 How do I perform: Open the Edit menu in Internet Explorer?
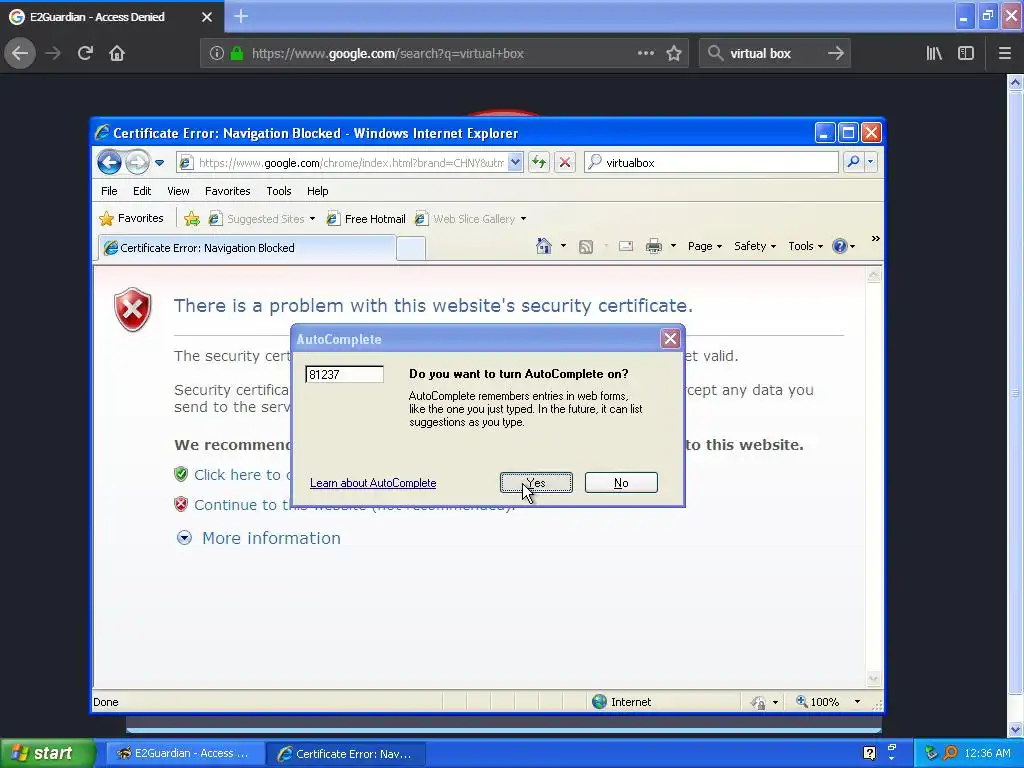pyautogui.click(x=142, y=191)
